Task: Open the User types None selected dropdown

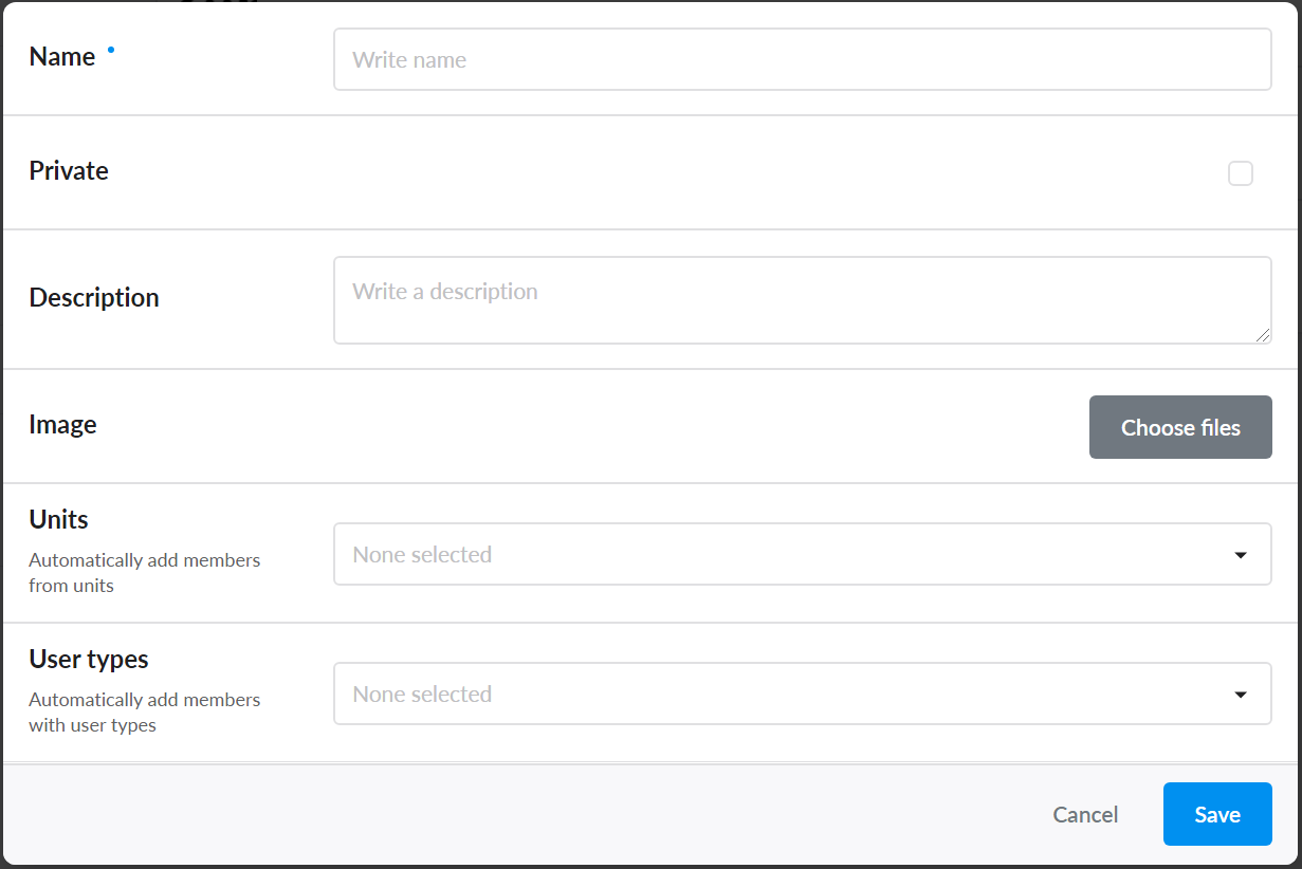Action: pos(802,693)
